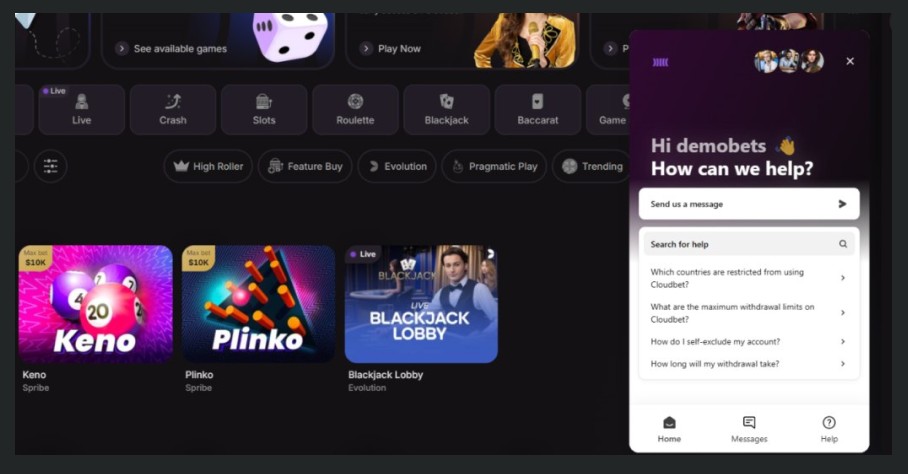Open the Plinko game thumbnail
This screenshot has width=908, height=474.
click(x=258, y=304)
